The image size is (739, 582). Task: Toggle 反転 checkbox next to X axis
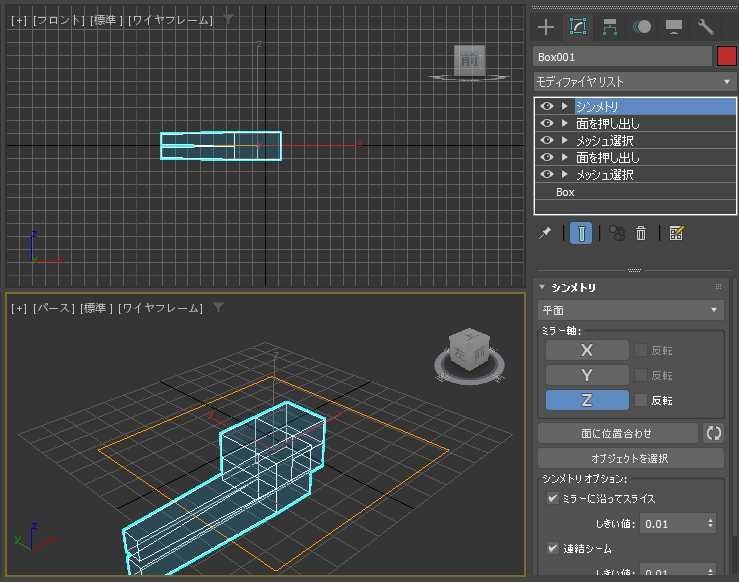(640, 350)
